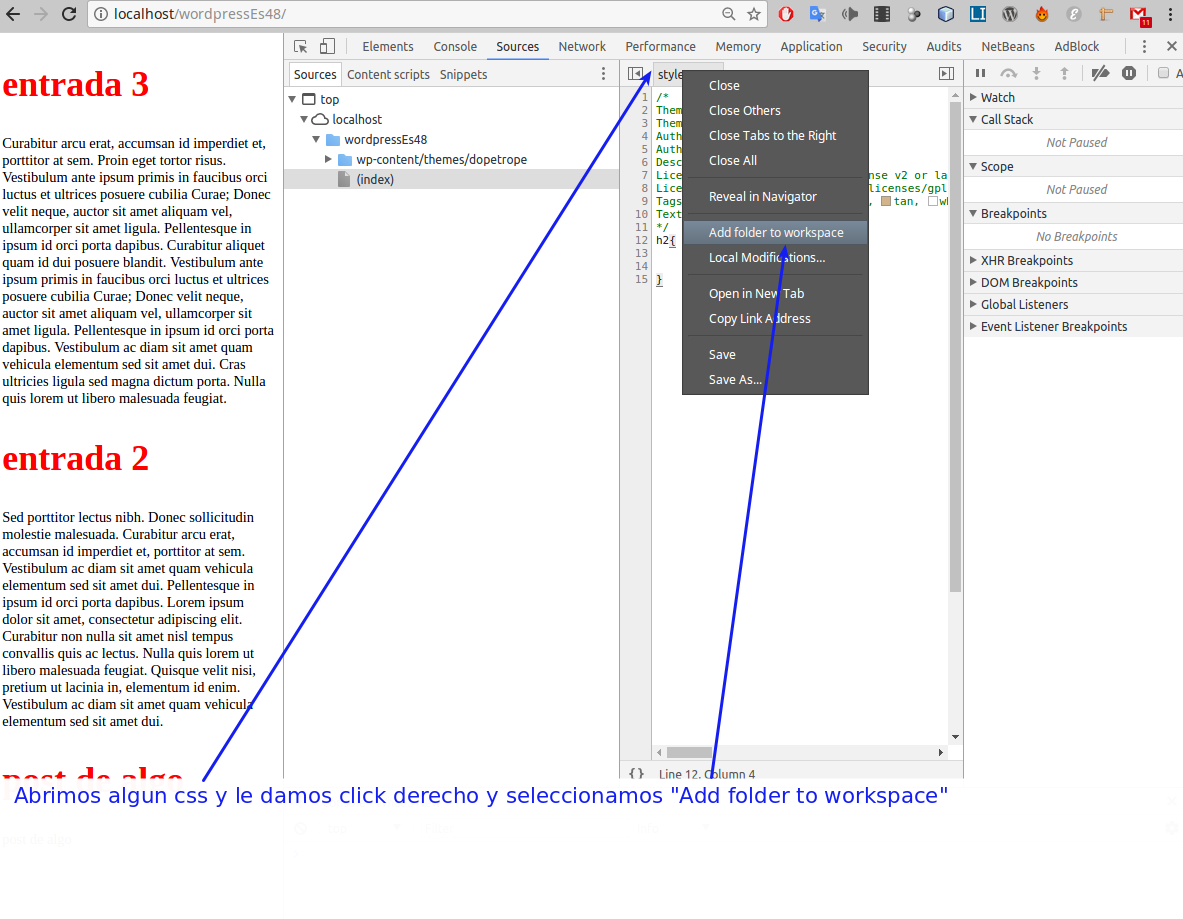Viewport: 1183px width, 919px height.
Task: Bookmark this page with the star icon
Action: tap(754, 14)
